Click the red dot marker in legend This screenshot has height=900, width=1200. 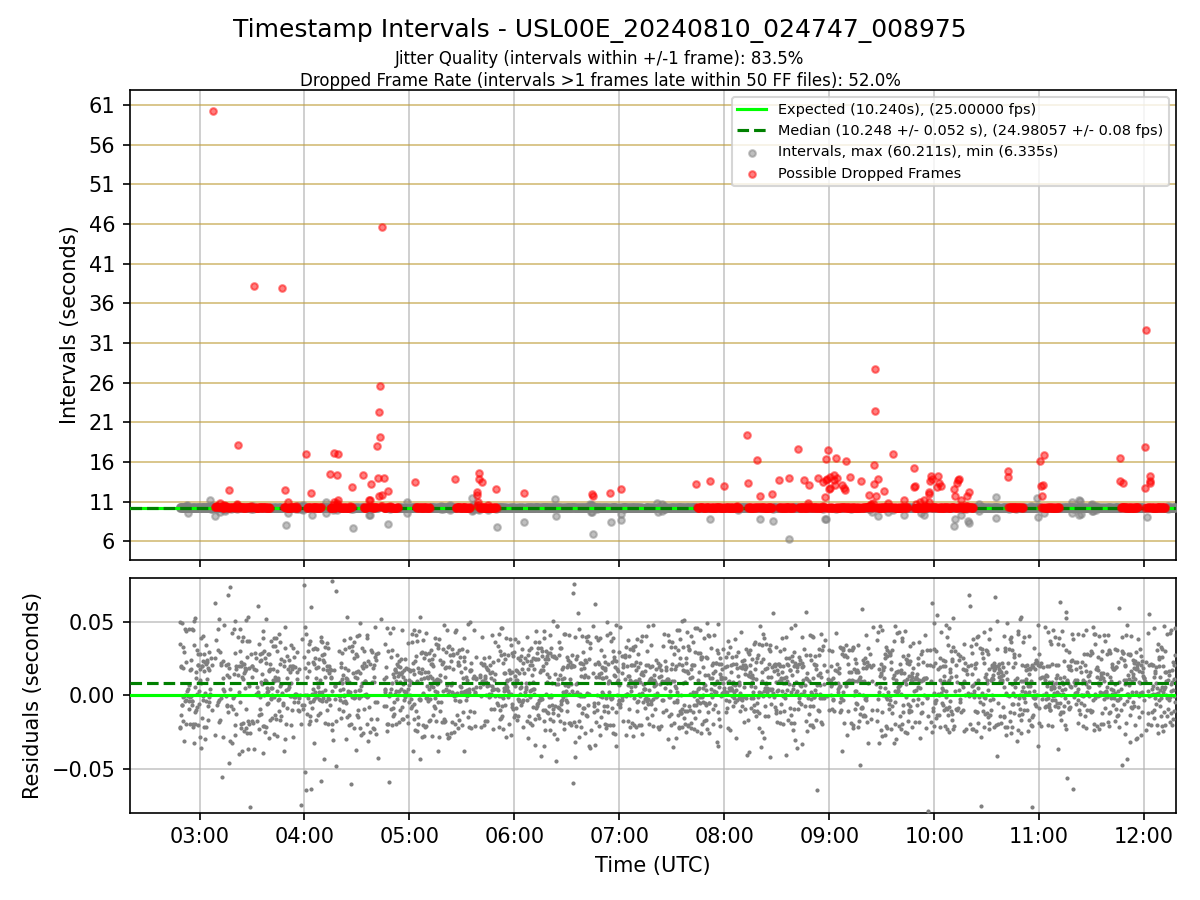[x=752, y=173]
